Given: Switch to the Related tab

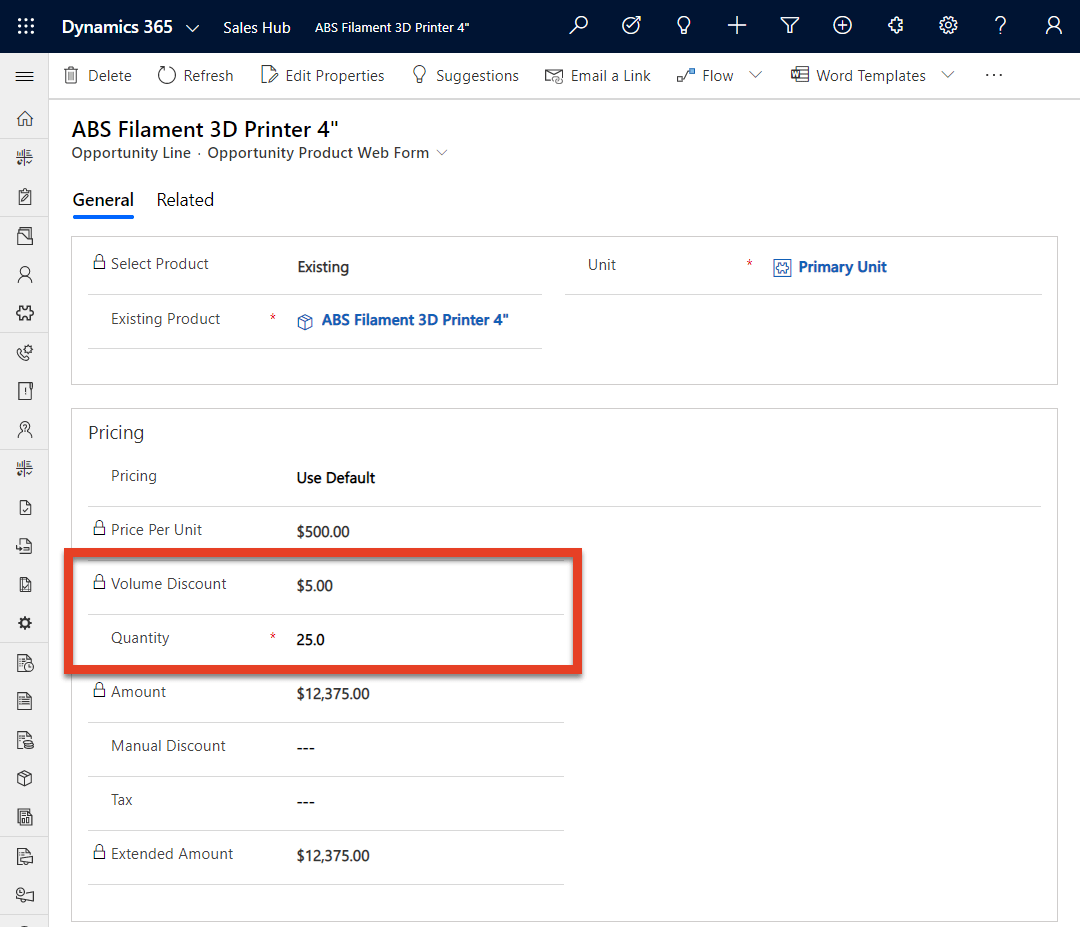Looking at the screenshot, I should [x=185, y=200].
